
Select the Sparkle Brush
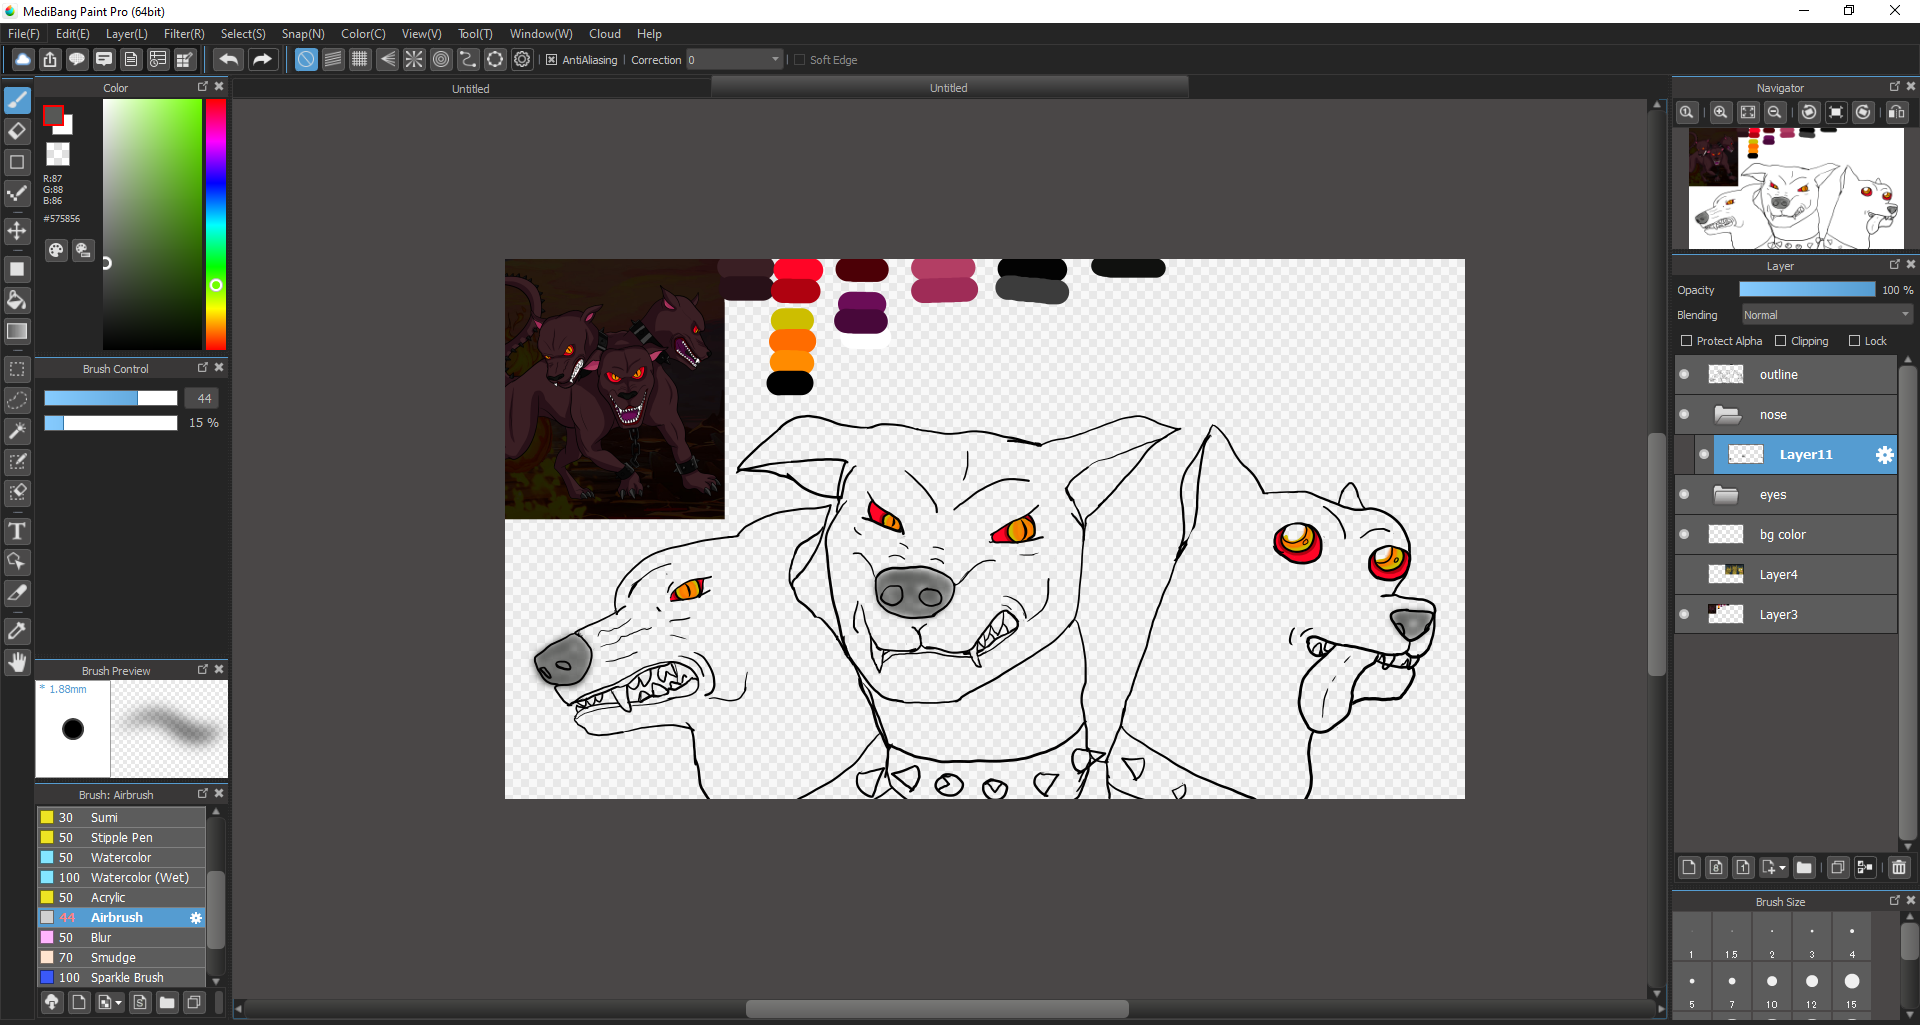point(121,978)
